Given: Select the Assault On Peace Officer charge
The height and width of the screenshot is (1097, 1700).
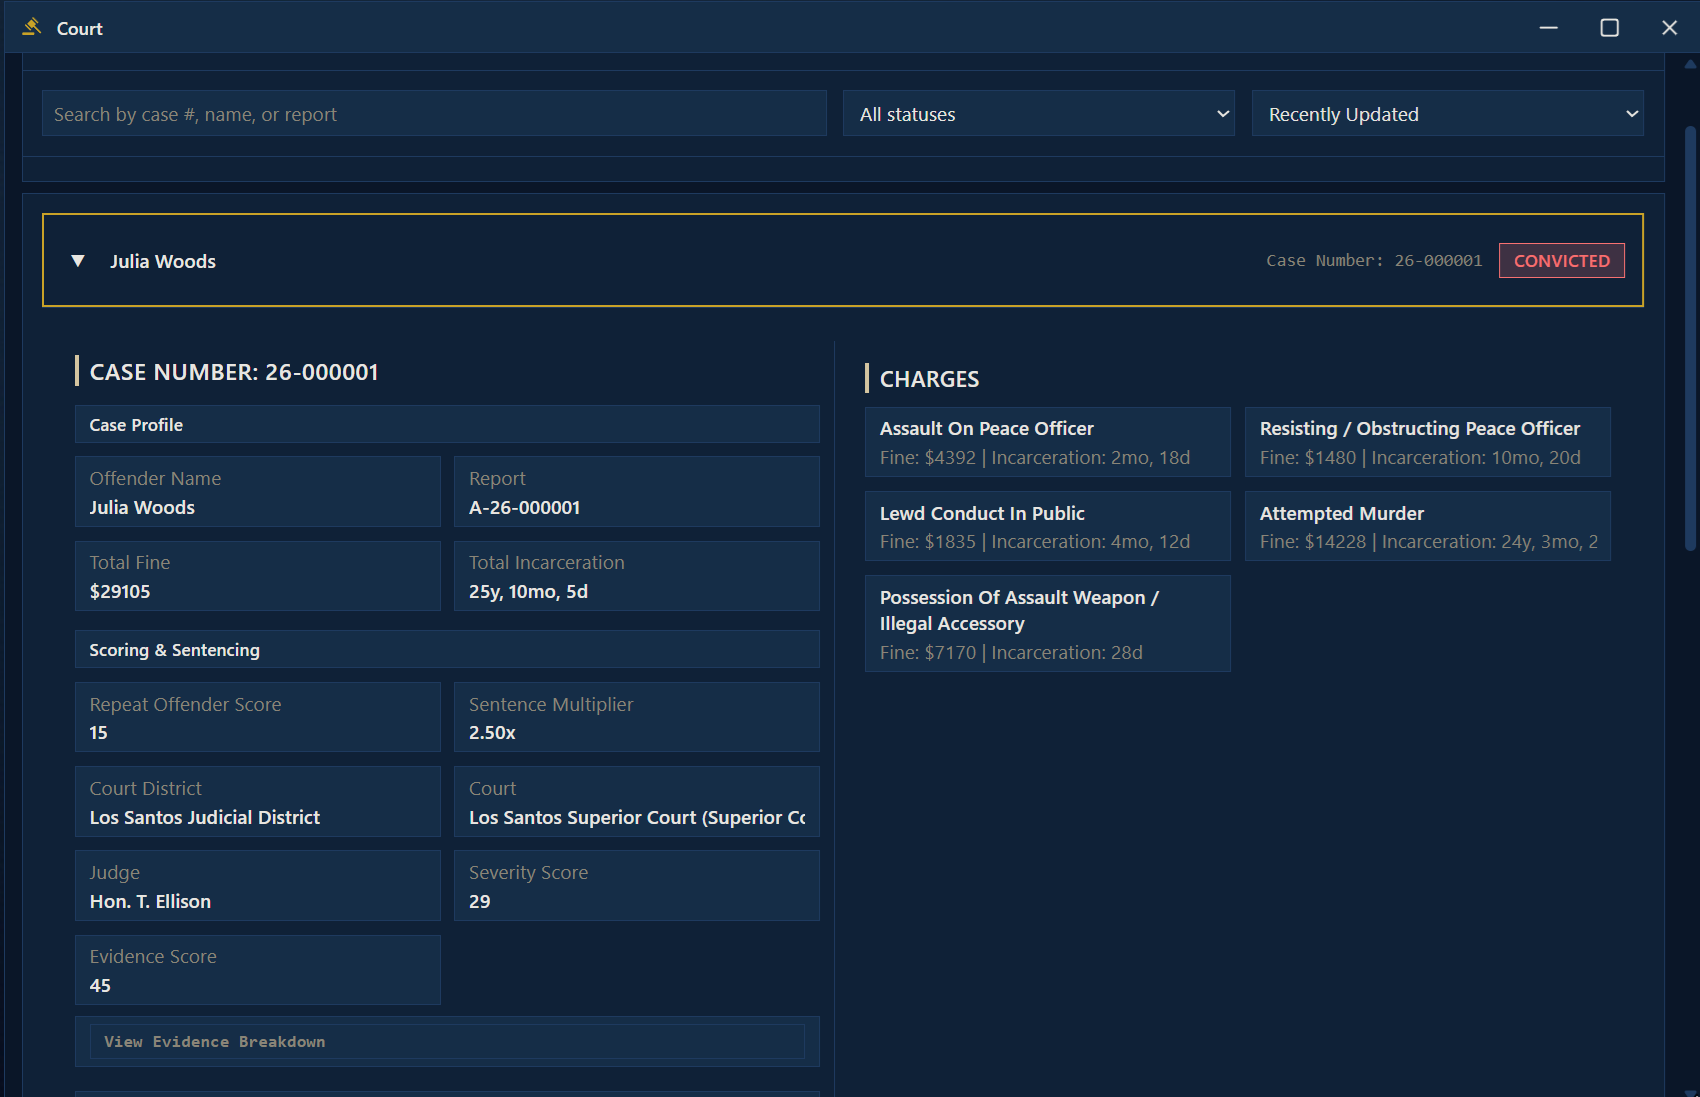Looking at the screenshot, I should (1047, 442).
